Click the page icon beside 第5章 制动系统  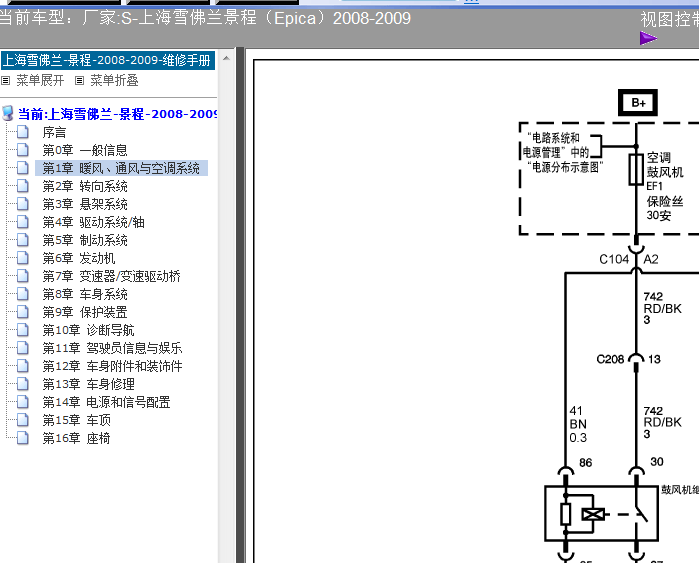23,240
